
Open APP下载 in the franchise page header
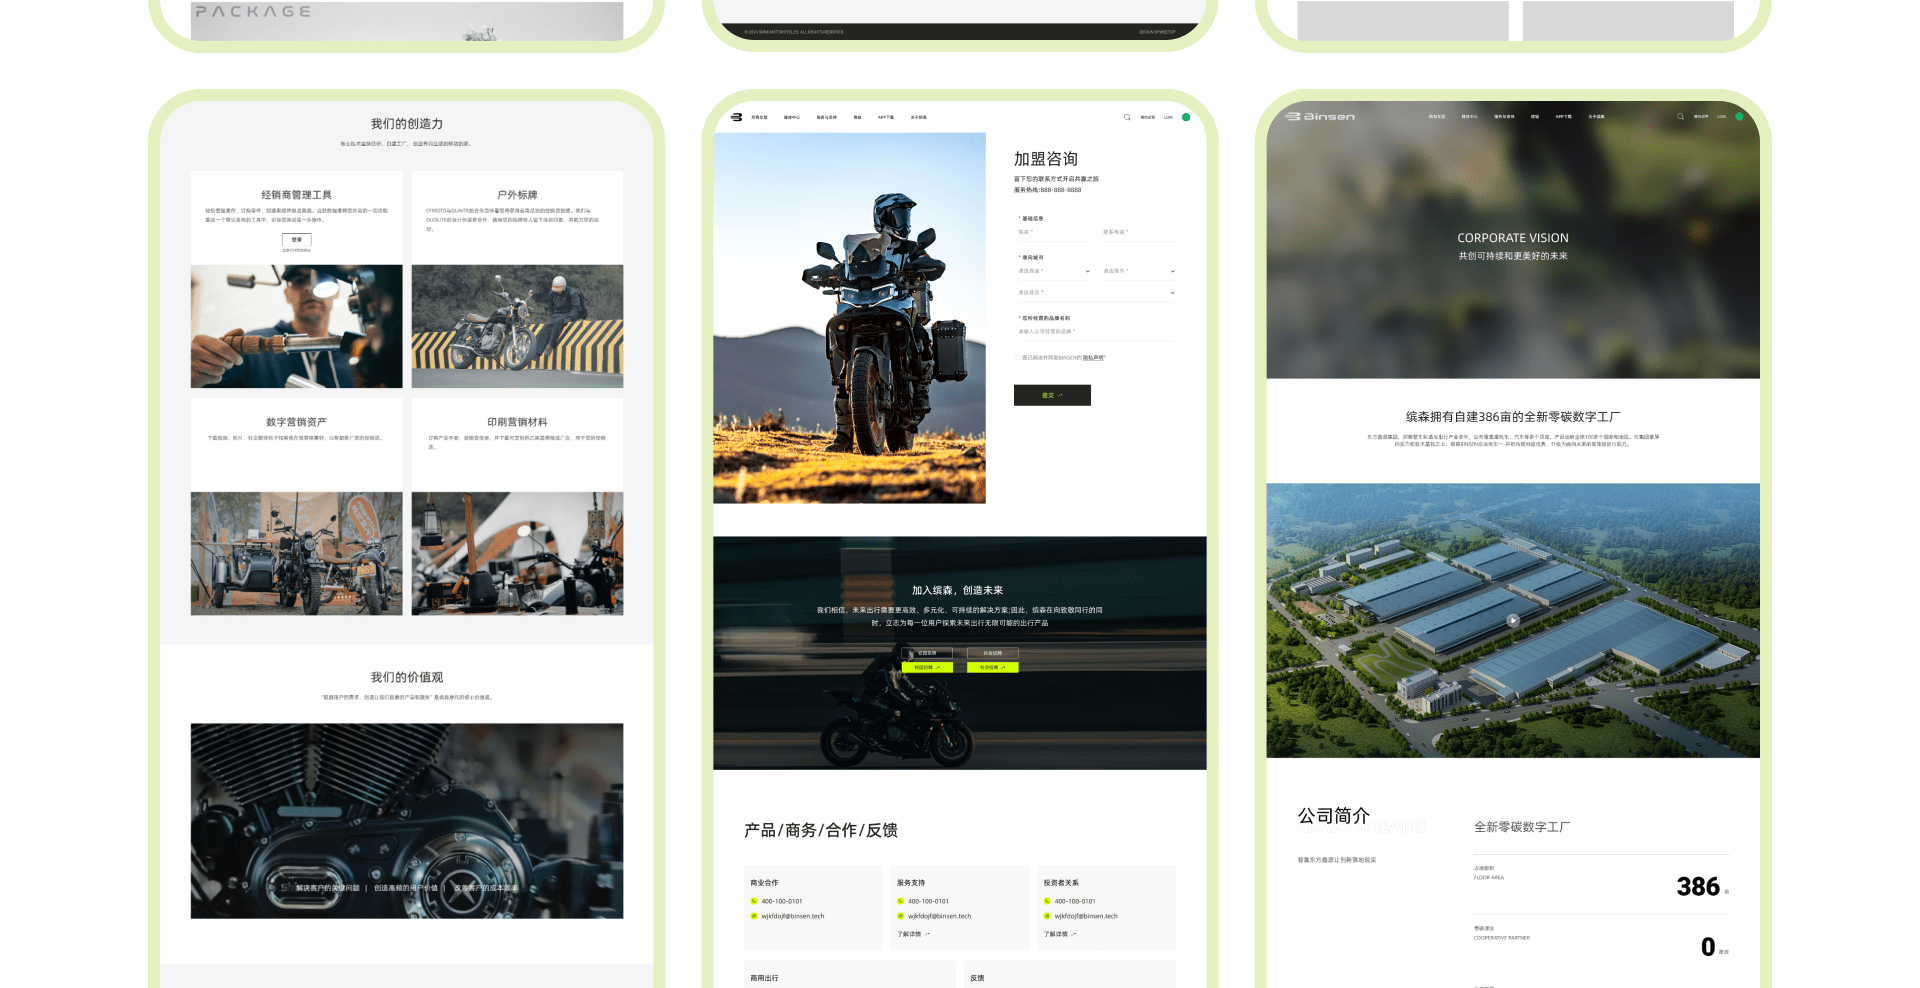click(886, 117)
